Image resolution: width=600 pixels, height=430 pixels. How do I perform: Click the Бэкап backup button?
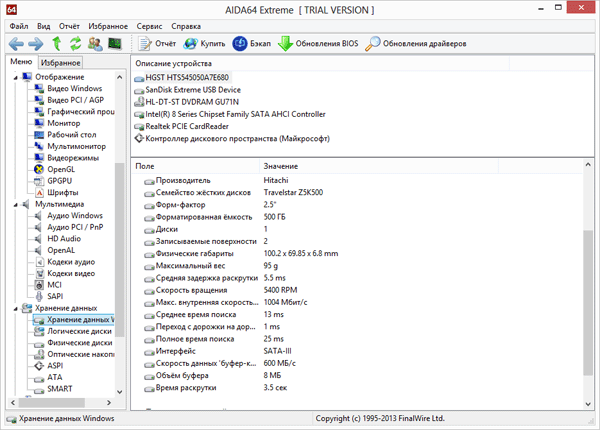pyautogui.click(x=251, y=44)
